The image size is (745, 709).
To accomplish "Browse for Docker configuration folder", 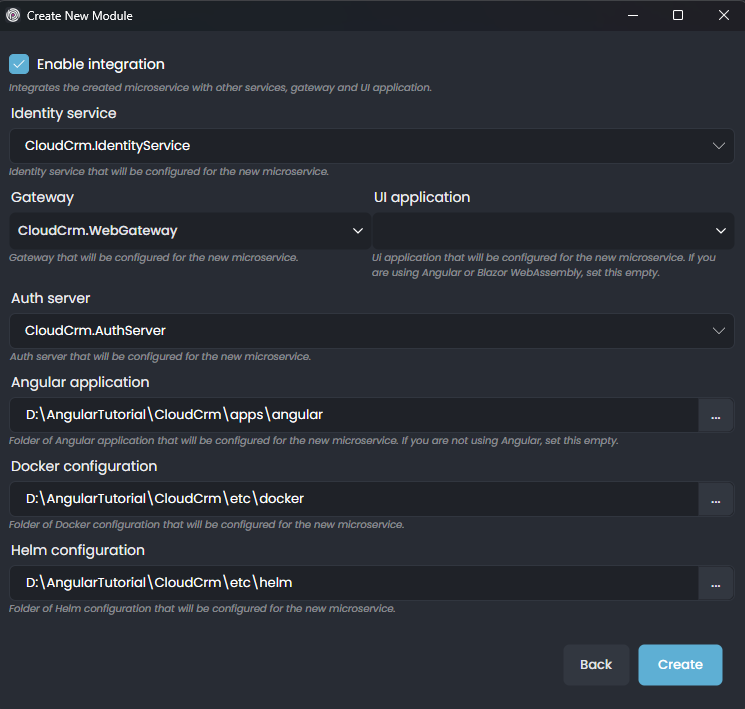I will tap(715, 499).
